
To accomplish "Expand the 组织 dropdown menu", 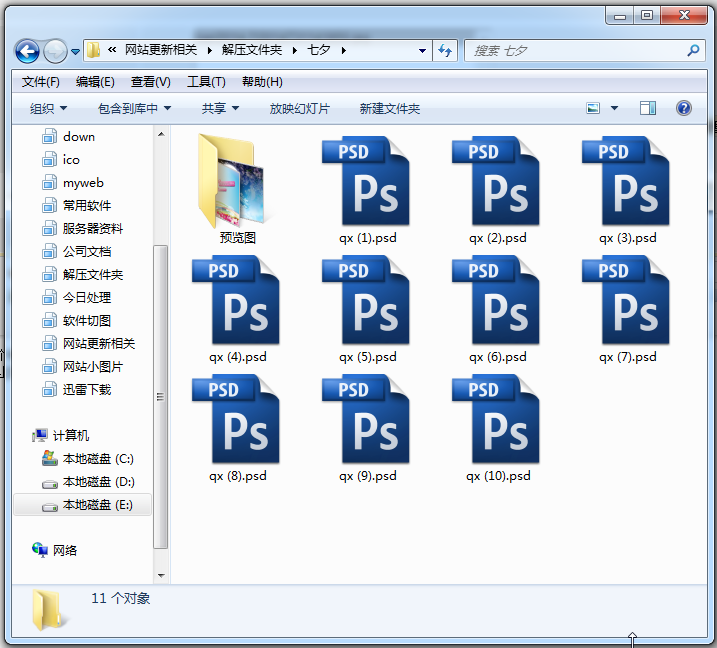I will coord(48,109).
